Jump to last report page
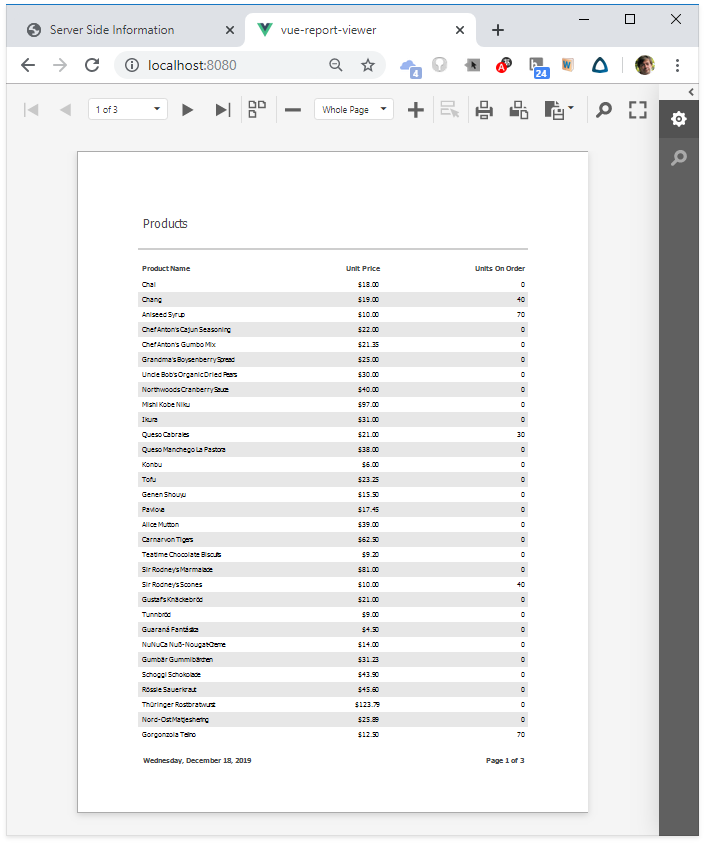Image resolution: width=705 pixels, height=844 pixels. coord(223,110)
